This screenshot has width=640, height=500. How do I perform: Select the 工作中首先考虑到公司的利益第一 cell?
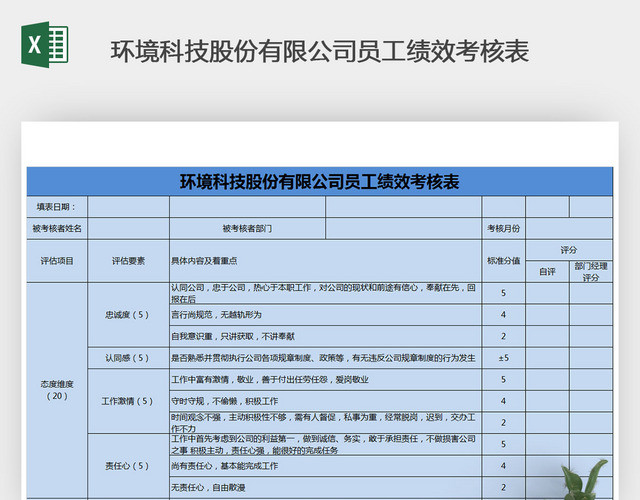click(x=326, y=444)
